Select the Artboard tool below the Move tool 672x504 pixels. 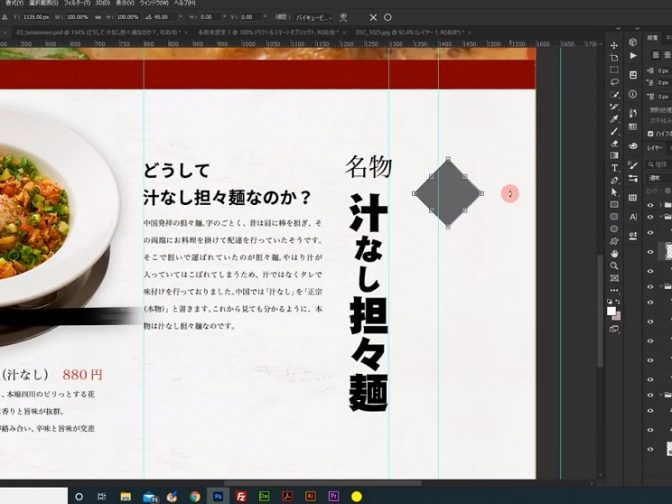(x=614, y=57)
